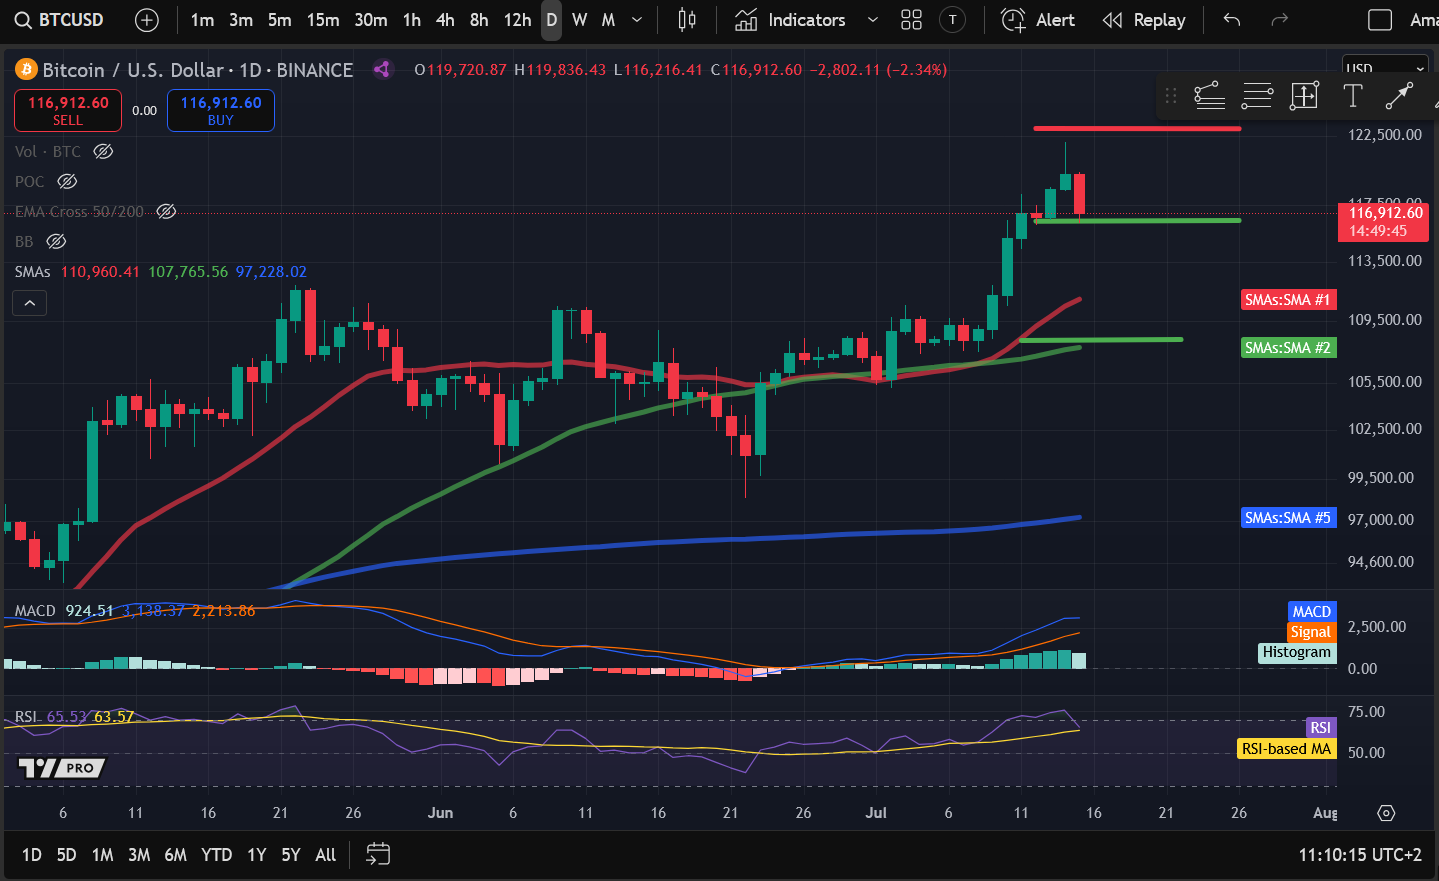The height and width of the screenshot is (881, 1439).
Task: Select the weekly W timeframe
Action: click(580, 20)
